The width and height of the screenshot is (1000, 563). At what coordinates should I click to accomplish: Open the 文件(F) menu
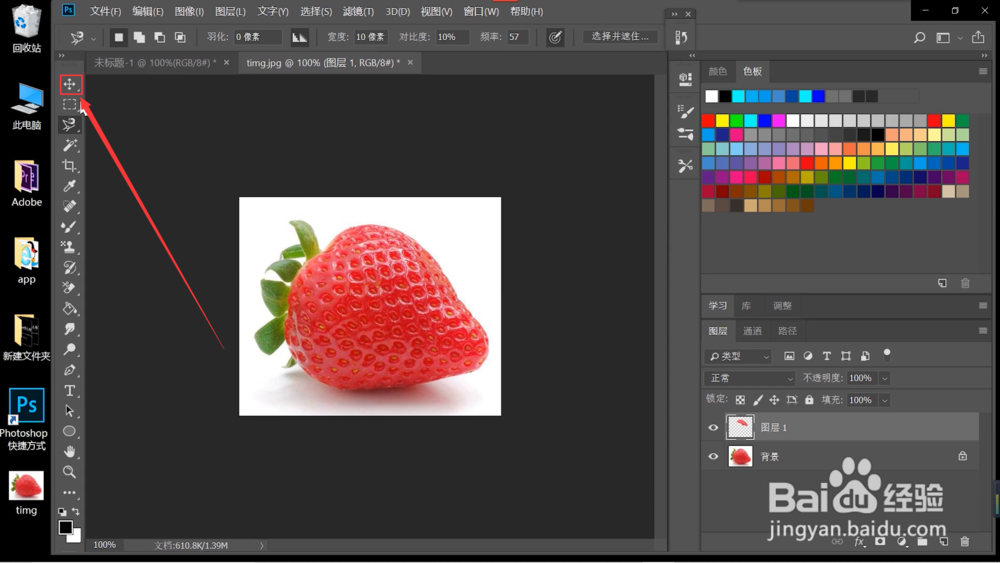click(105, 11)
